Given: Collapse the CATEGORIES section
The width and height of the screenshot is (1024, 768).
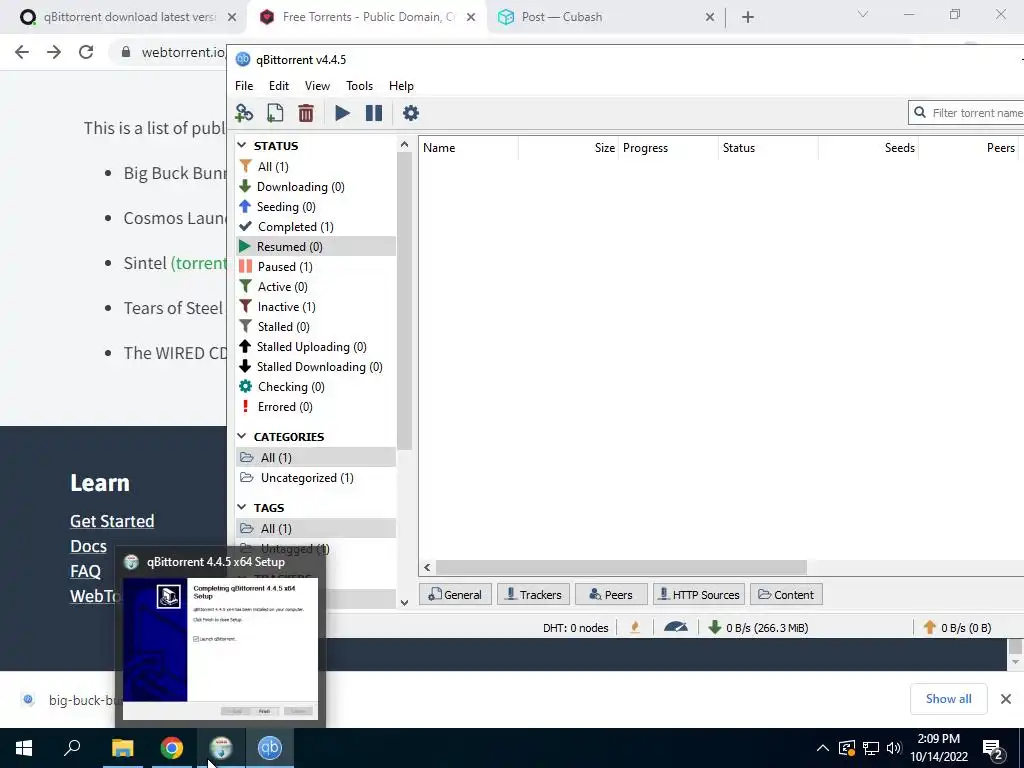Looking at the screenshot, I should coord(242,436).
